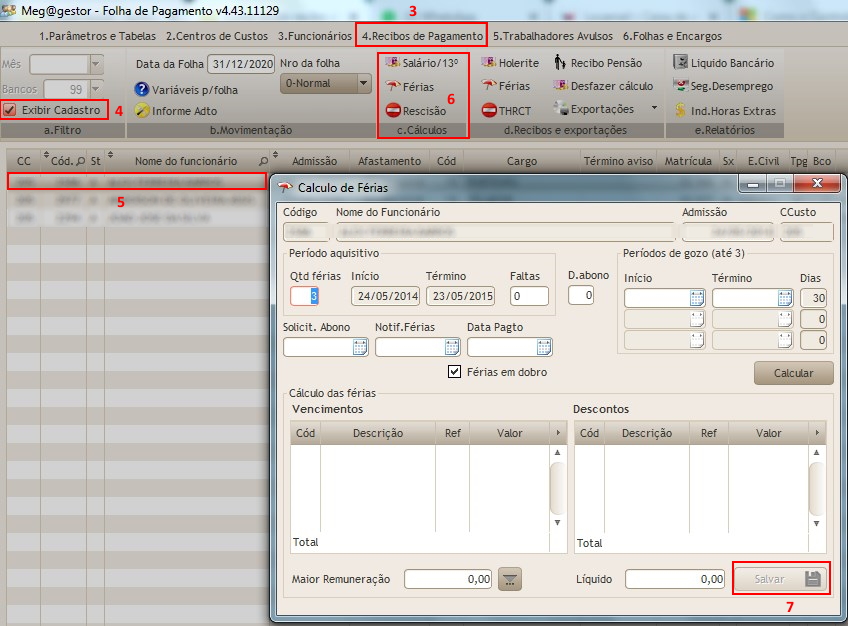Open the Solicit. Abono date picker
This screenshot has height=626, width=848.
click(360, 347)
